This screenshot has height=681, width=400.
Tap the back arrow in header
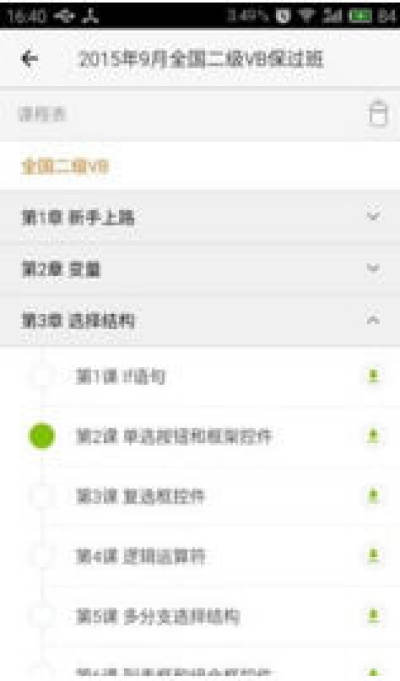pos(30,59)
